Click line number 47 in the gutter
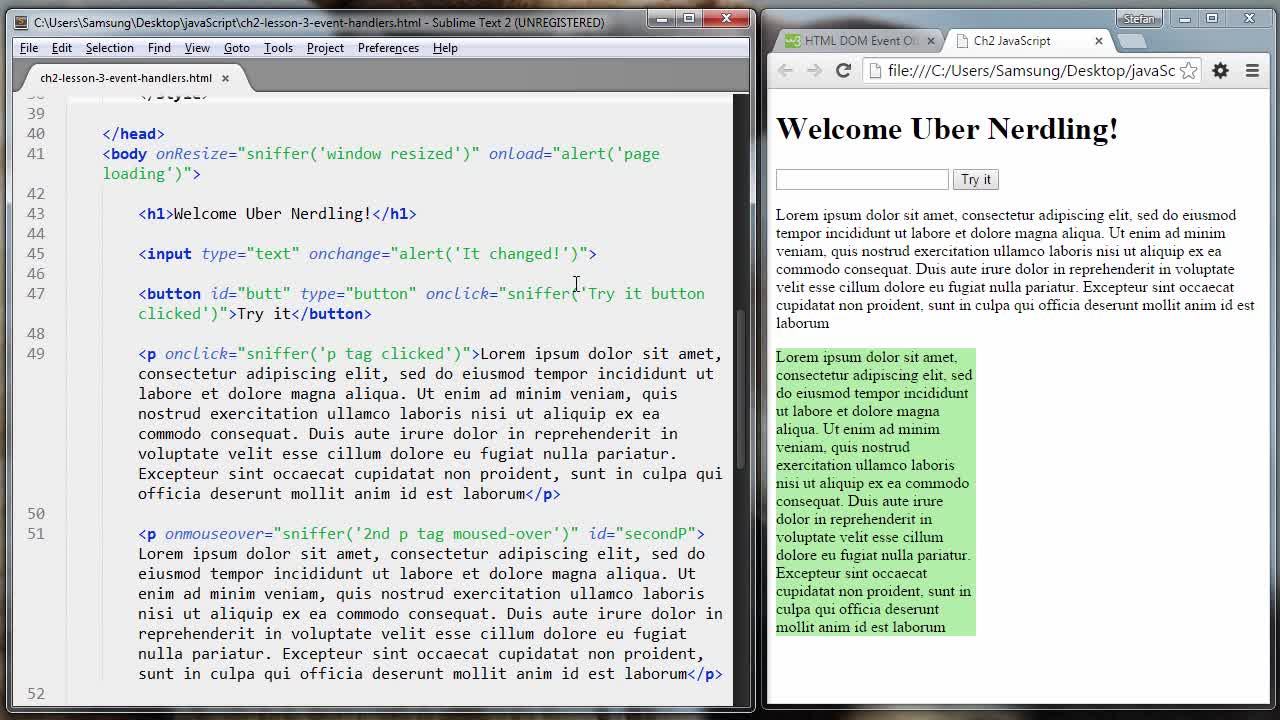The image size is (1280, 720). point(36,294)
